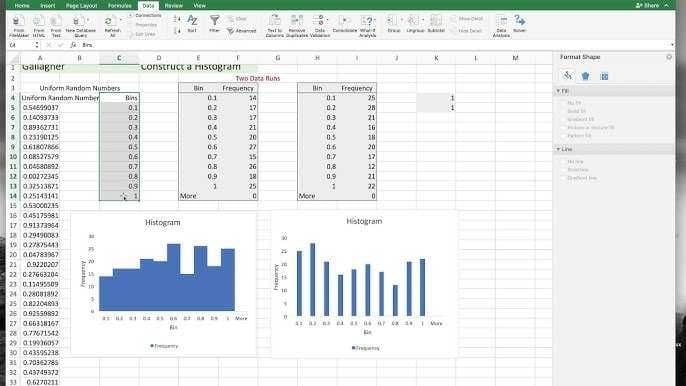Open the Review ribbon tab

coord(174,6)
